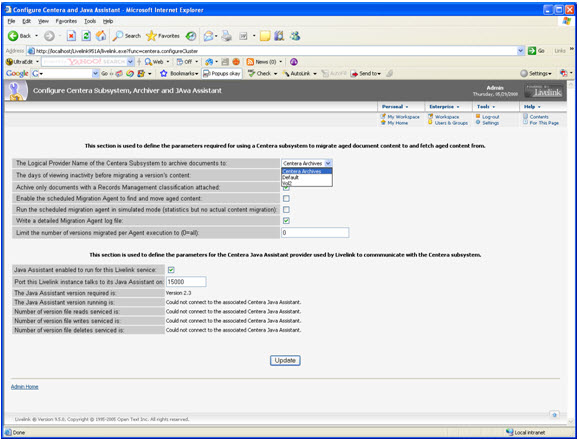The width and height of the screenshot is (579, 440).
Task: Expand the address bar history dropdown
Action: pos(521,51)
